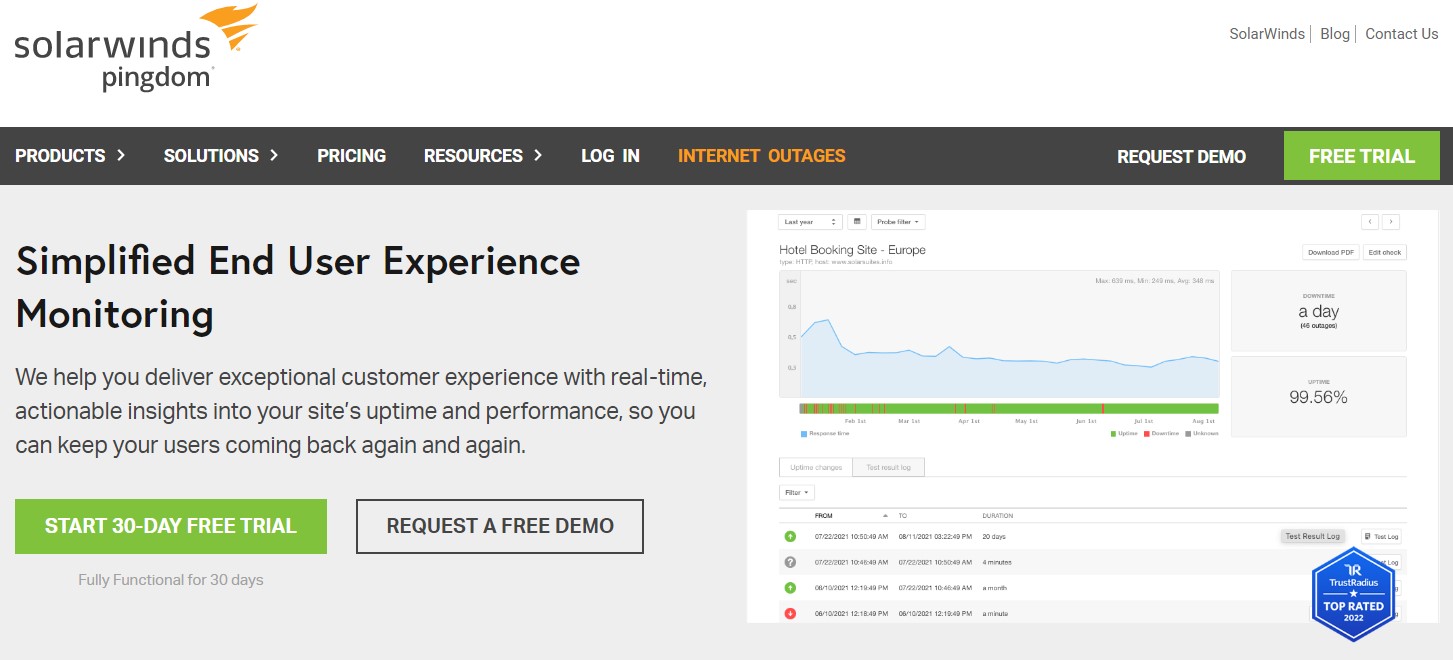Viewport: 1453px width, 660px height.
Task: Click the previous period arrow in dashboard
Action: 1370,221
